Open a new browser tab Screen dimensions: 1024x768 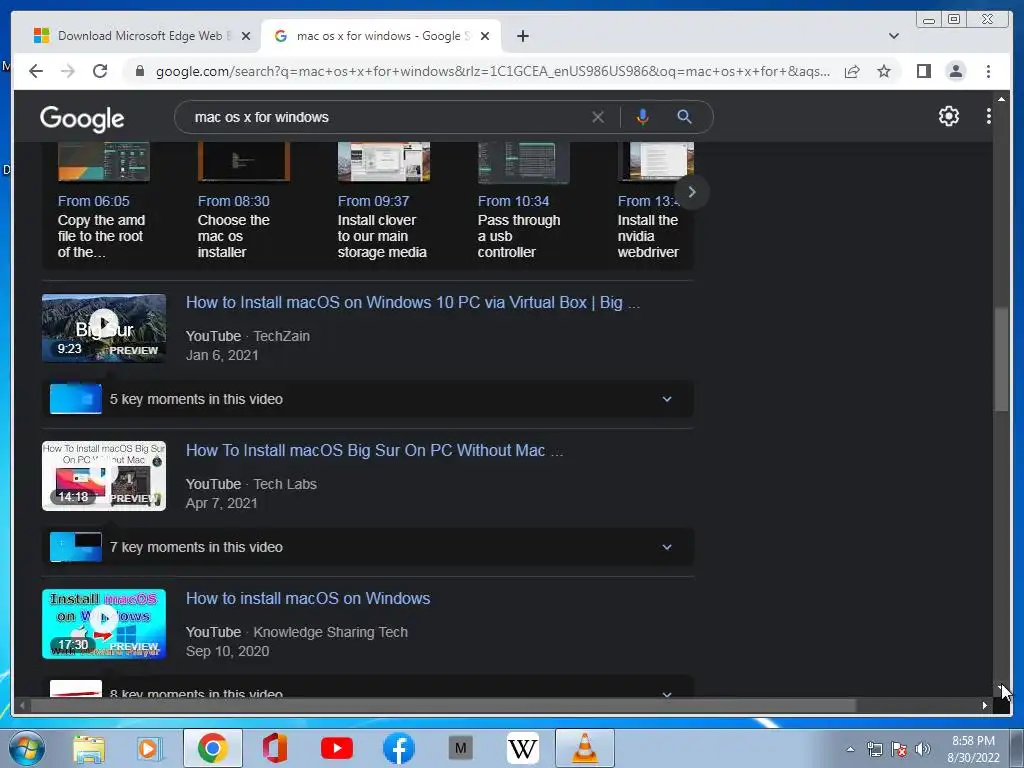point(522,36)
